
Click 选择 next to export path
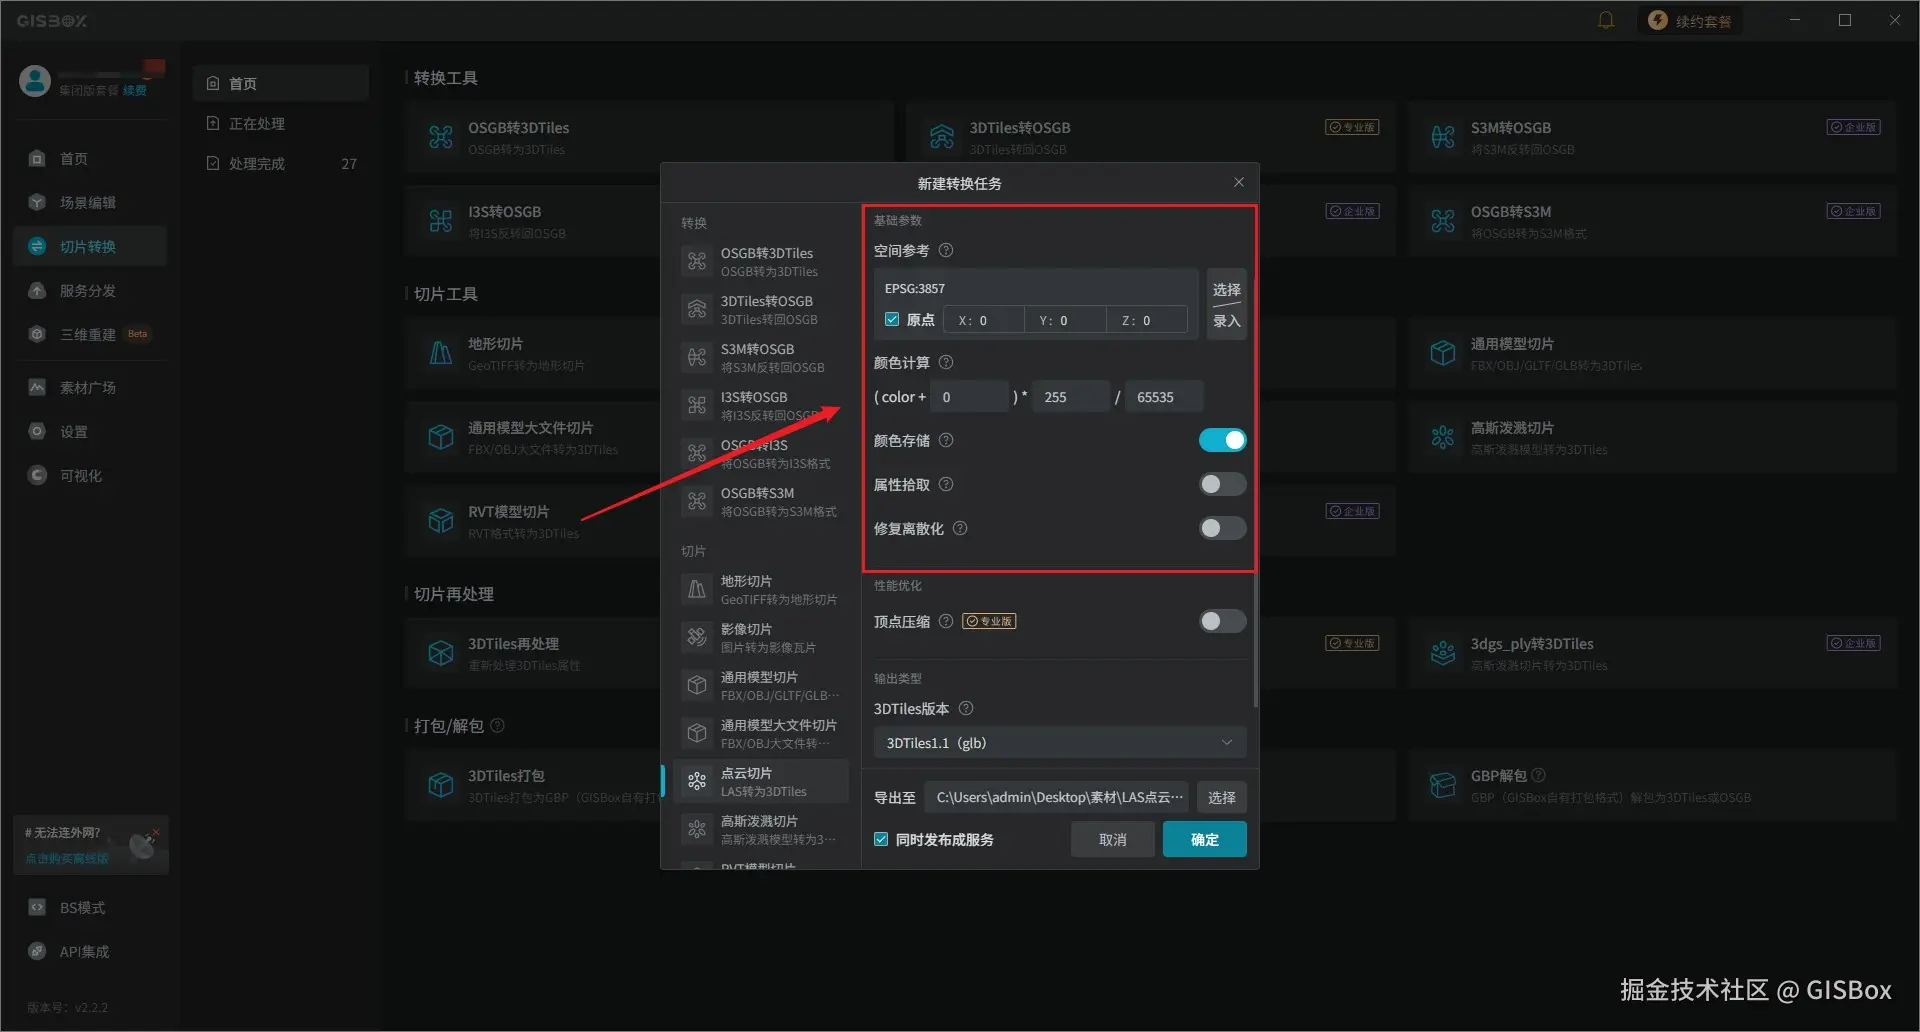point(1221,797)
